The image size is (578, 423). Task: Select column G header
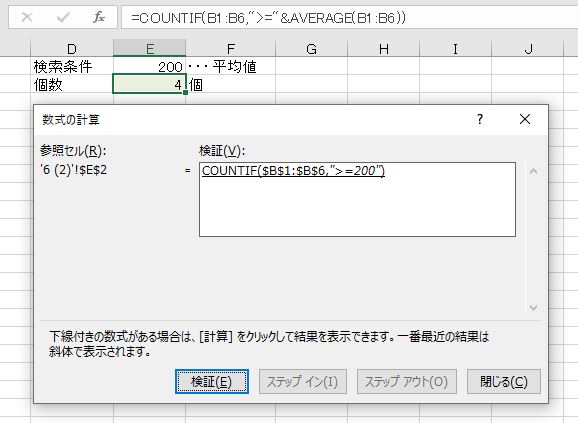pos(311,49)
